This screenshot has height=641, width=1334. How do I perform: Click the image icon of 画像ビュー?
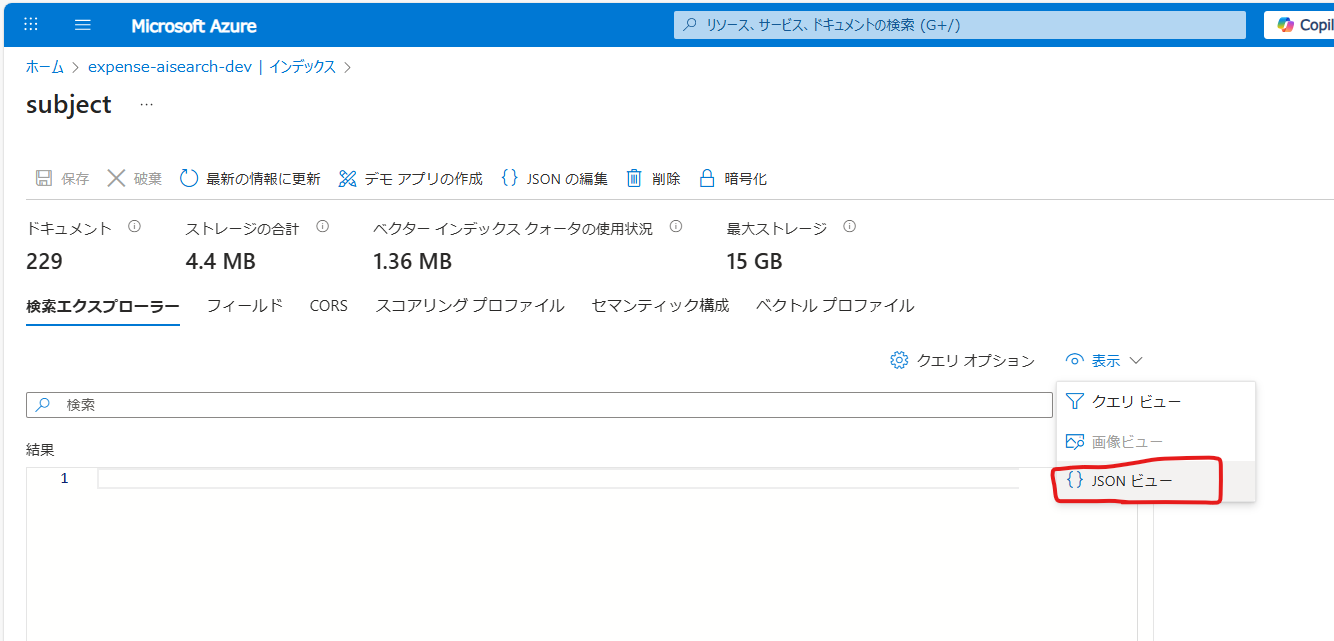point(1075,441)
